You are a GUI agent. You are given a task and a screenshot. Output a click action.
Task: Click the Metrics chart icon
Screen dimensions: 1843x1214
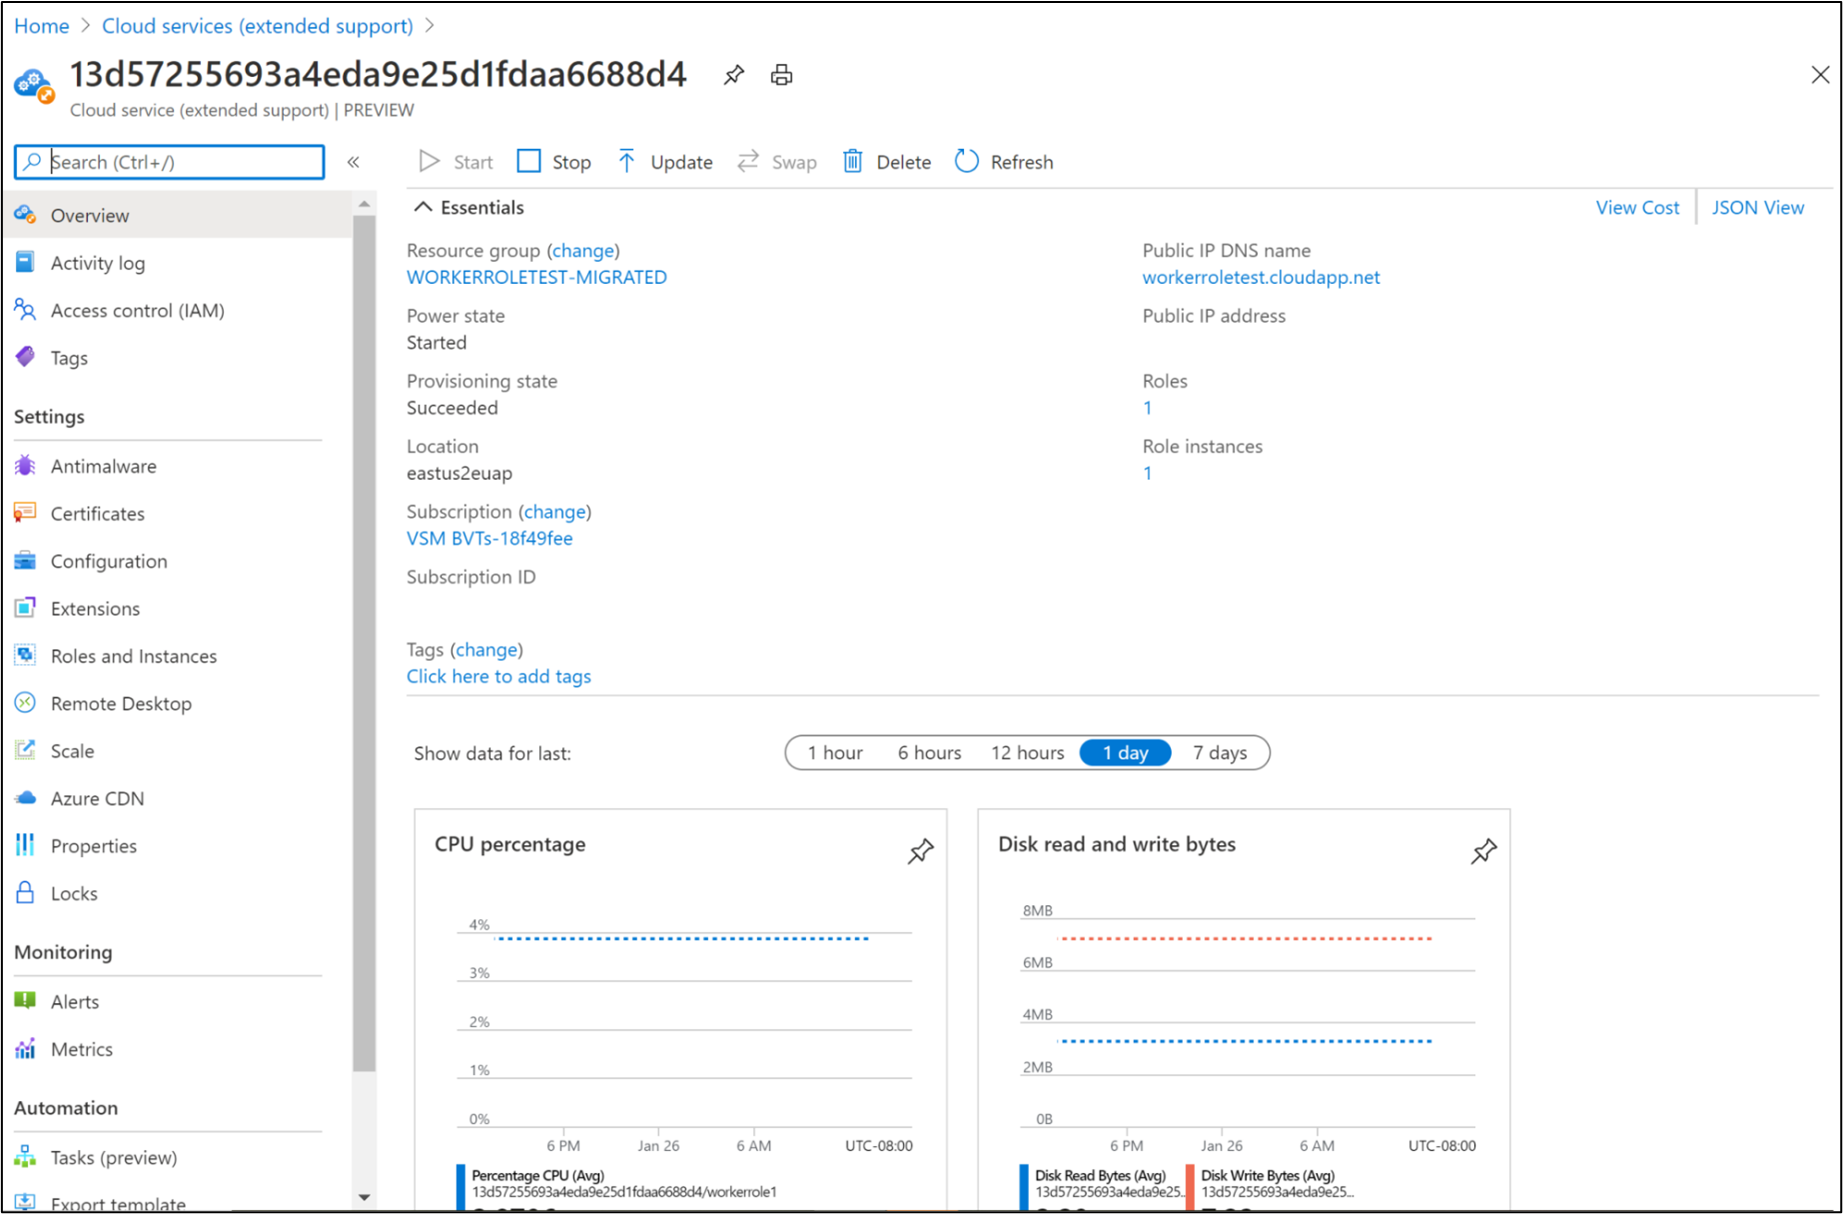(x=26, y=1049)
